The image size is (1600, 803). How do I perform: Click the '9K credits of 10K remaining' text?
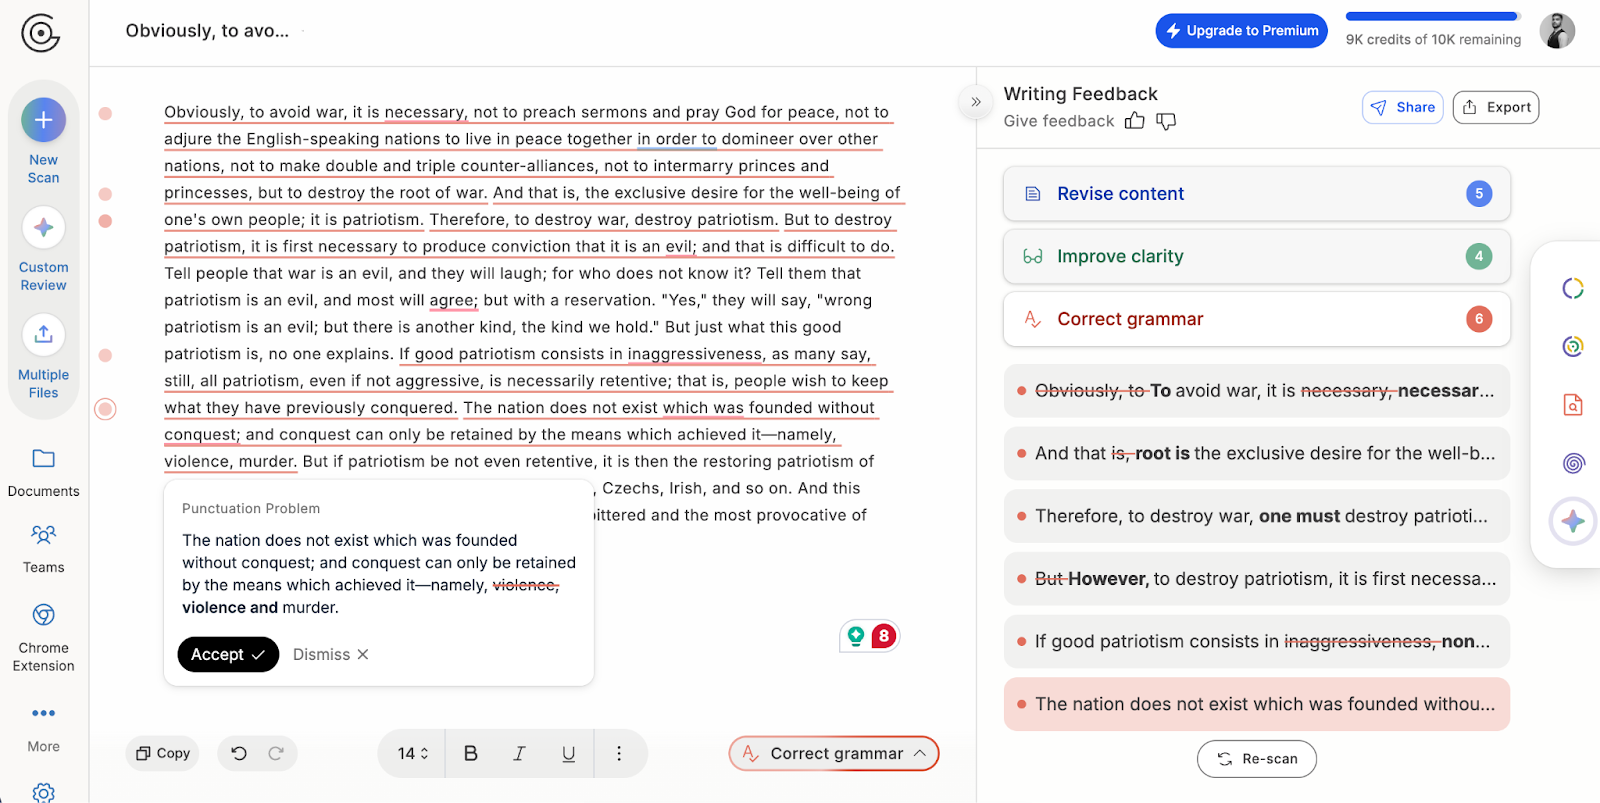[1433, 40]
